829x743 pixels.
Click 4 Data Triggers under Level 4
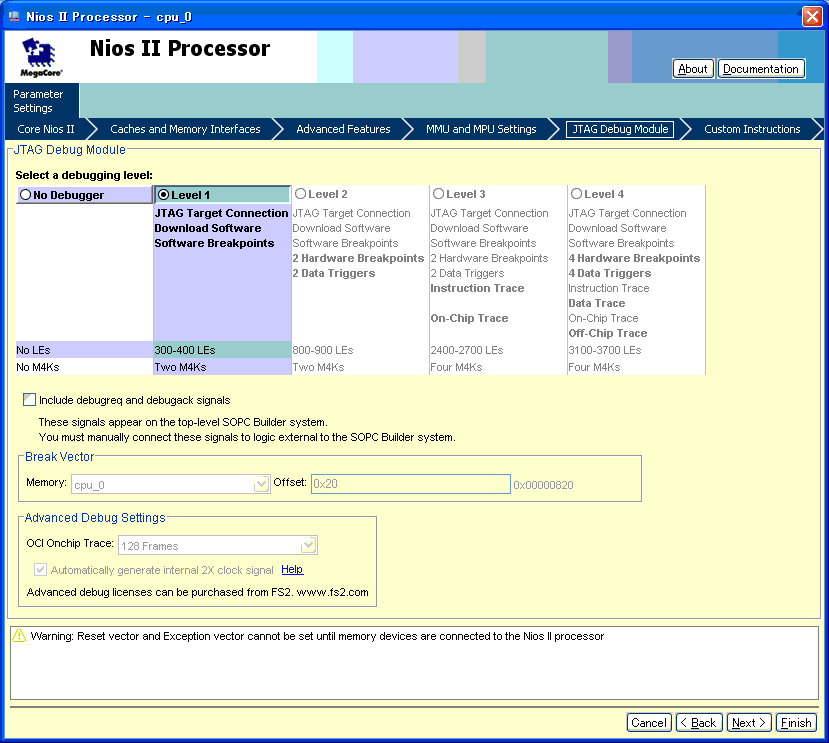pyautogui.click(x=610, y=273)
